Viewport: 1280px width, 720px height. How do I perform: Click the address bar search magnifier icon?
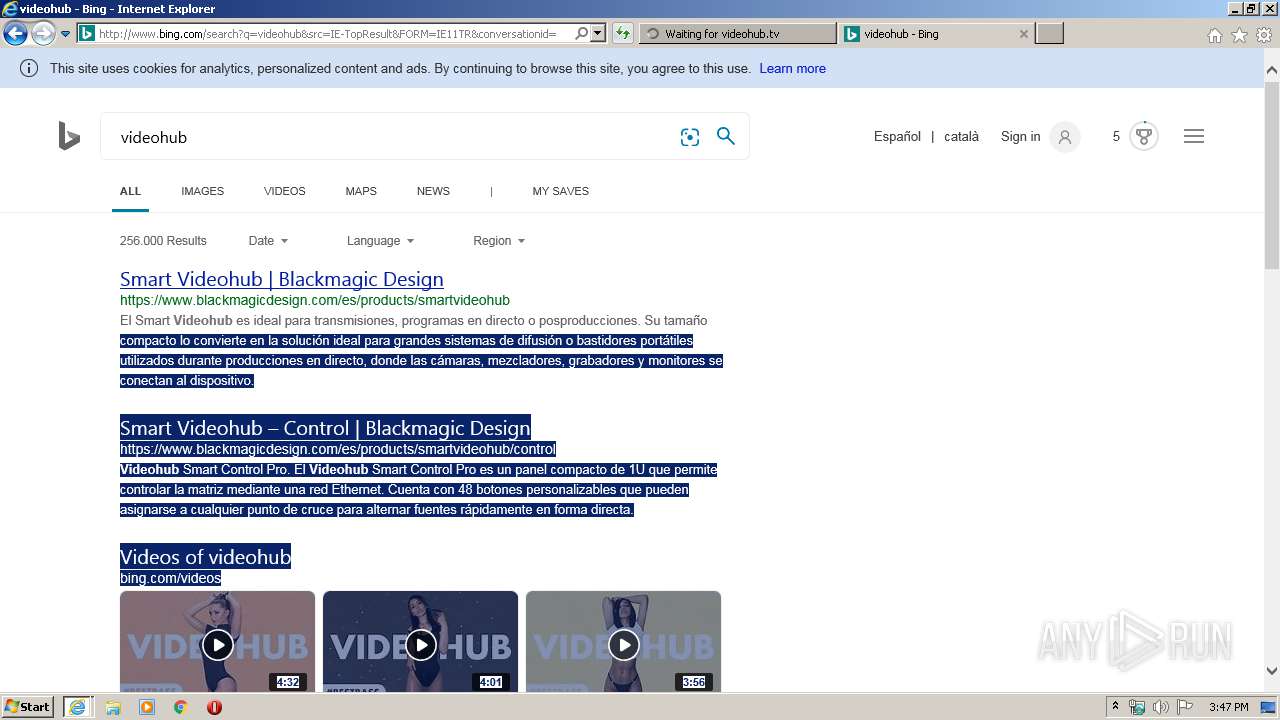click(x=581, y=34)
